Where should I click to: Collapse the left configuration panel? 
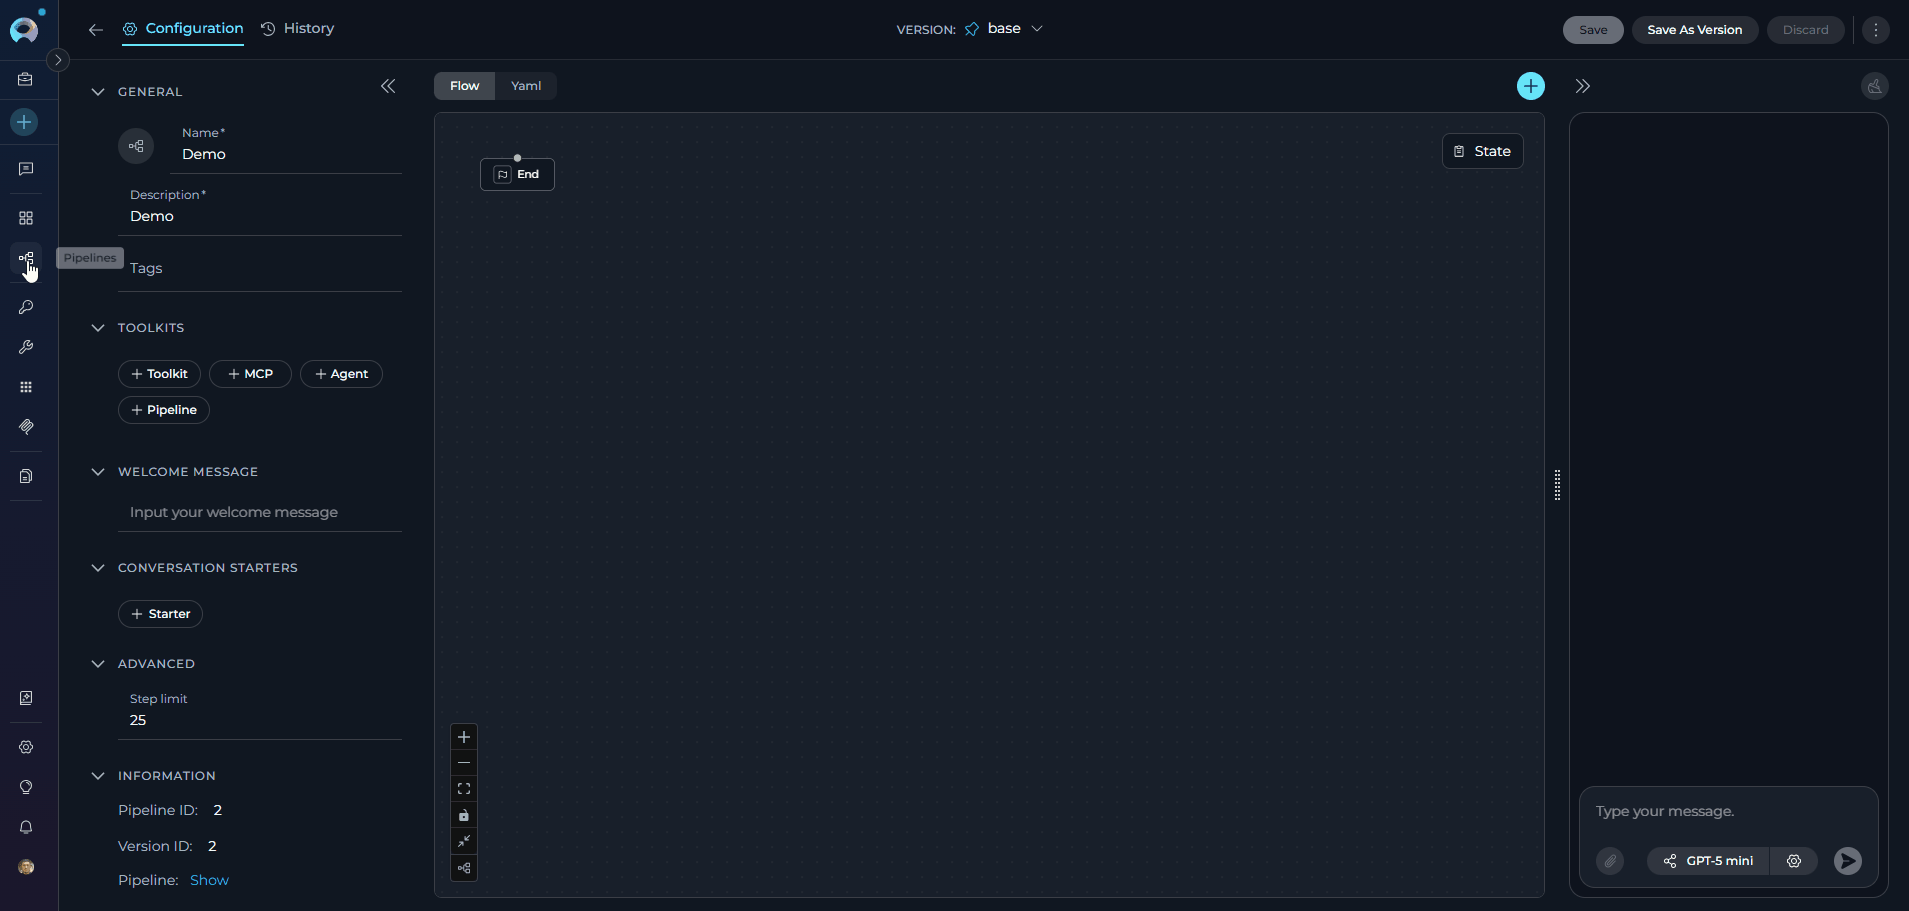[x=388, y=87]
